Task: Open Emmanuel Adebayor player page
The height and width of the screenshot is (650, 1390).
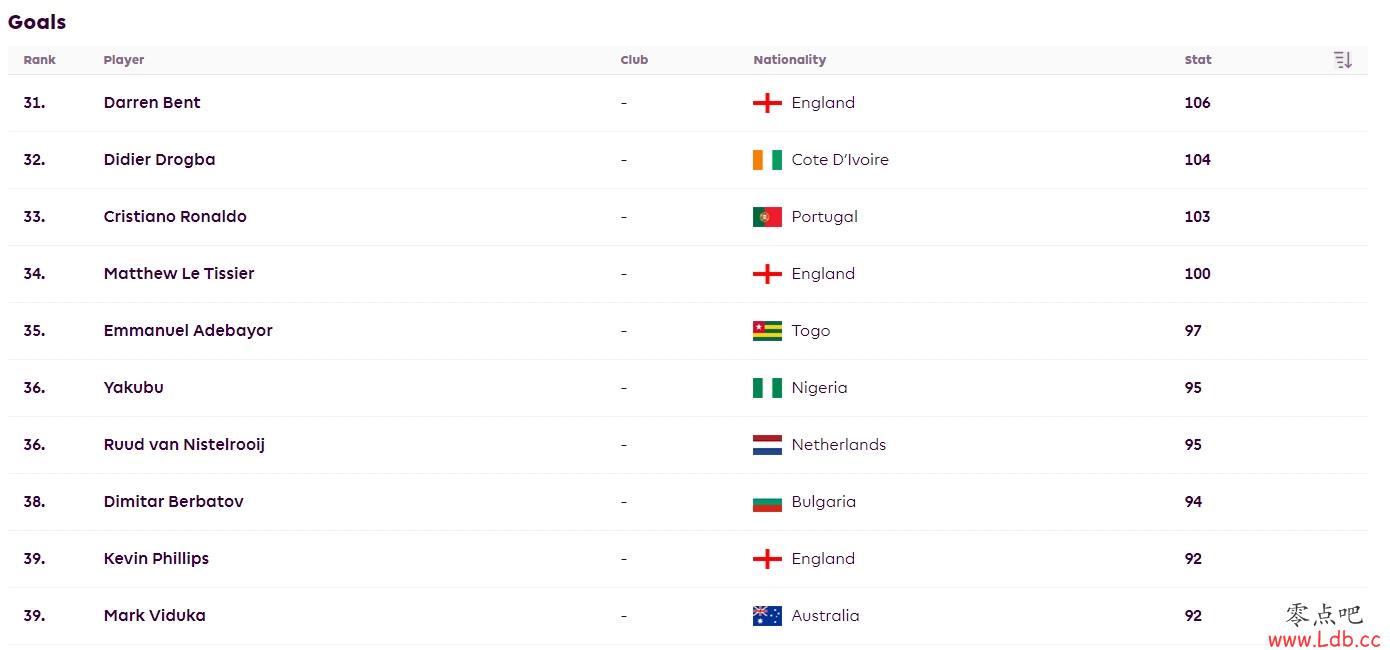Action: (188, 331)
